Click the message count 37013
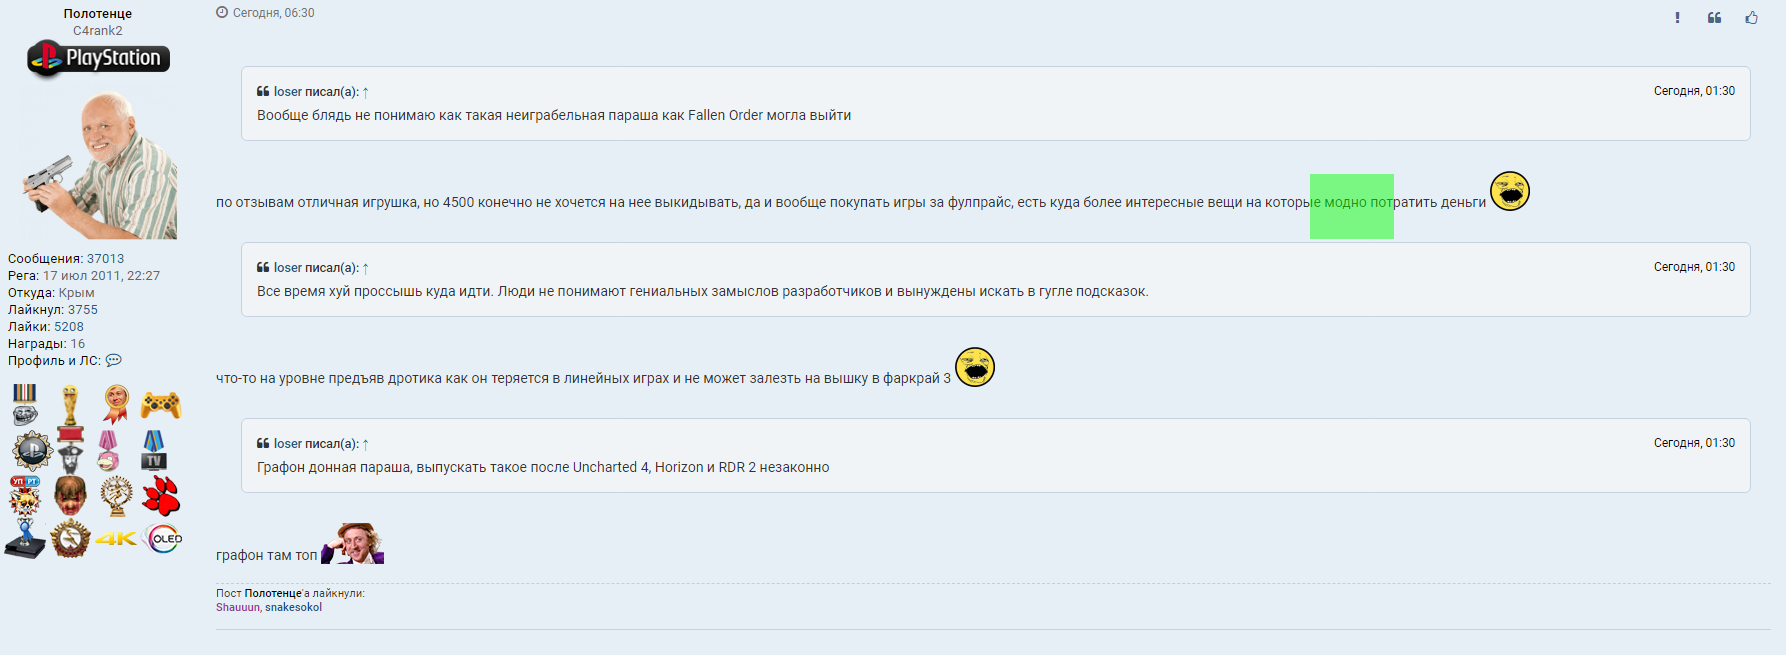The width and height of the screenshot is (1786, 655). [105, 259]
